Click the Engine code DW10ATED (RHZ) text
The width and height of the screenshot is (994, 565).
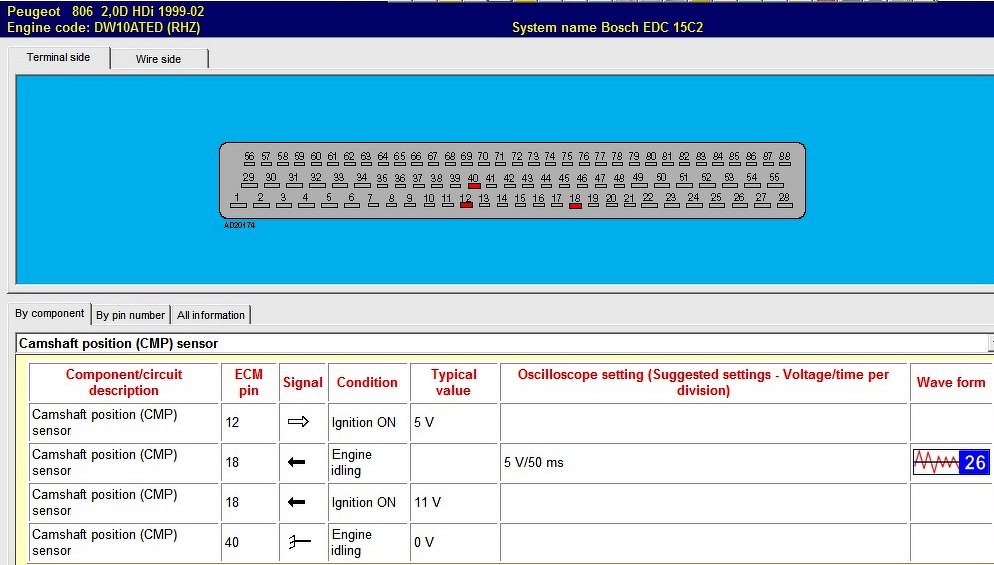tap(103, 27)
